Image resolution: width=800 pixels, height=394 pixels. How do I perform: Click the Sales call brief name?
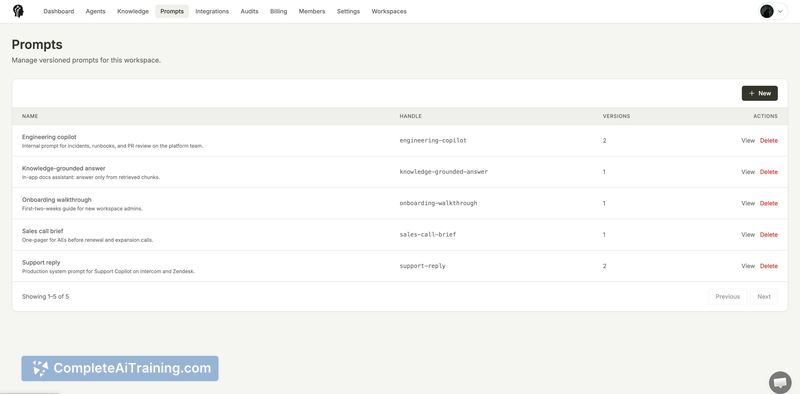click(x=42, y=231)
